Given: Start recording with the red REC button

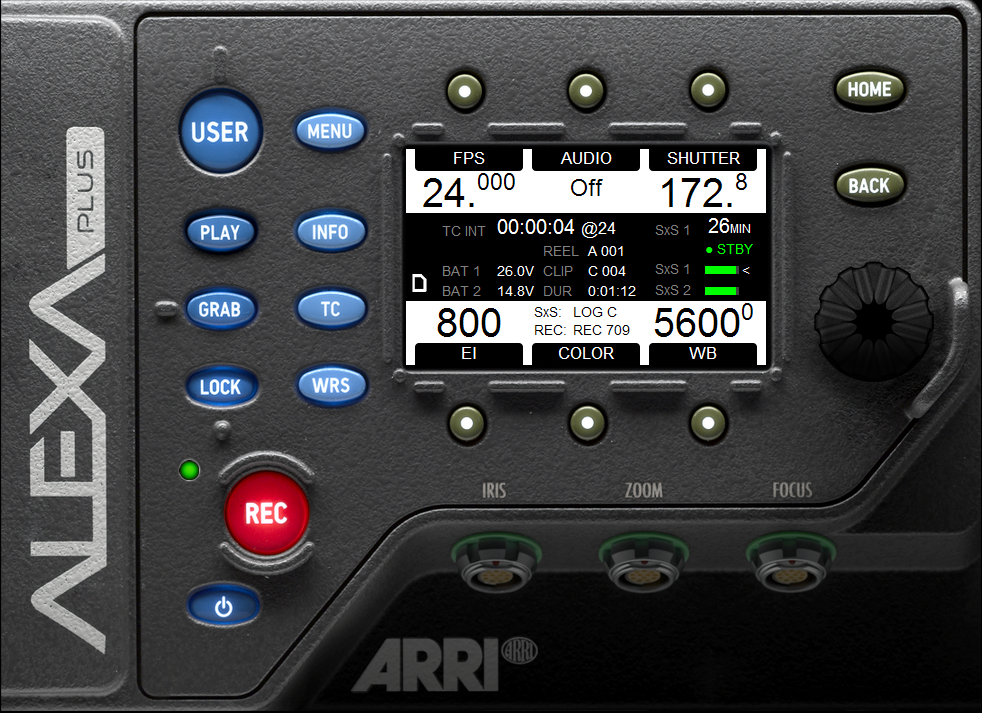Looking at the screenshot, I should tap(267, 513).
